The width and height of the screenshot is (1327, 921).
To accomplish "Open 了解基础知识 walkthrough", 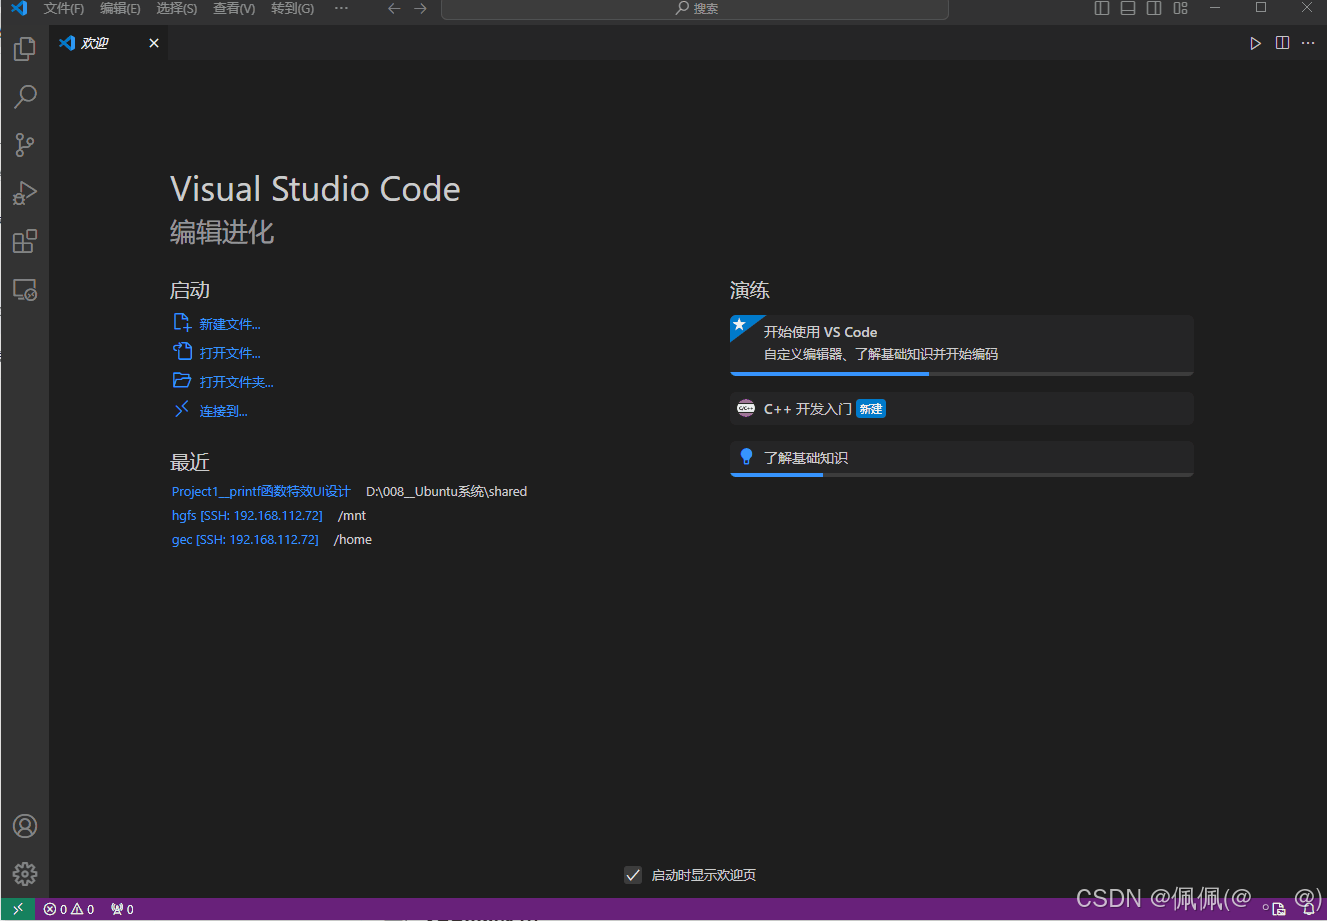I will tap(962, 459).
